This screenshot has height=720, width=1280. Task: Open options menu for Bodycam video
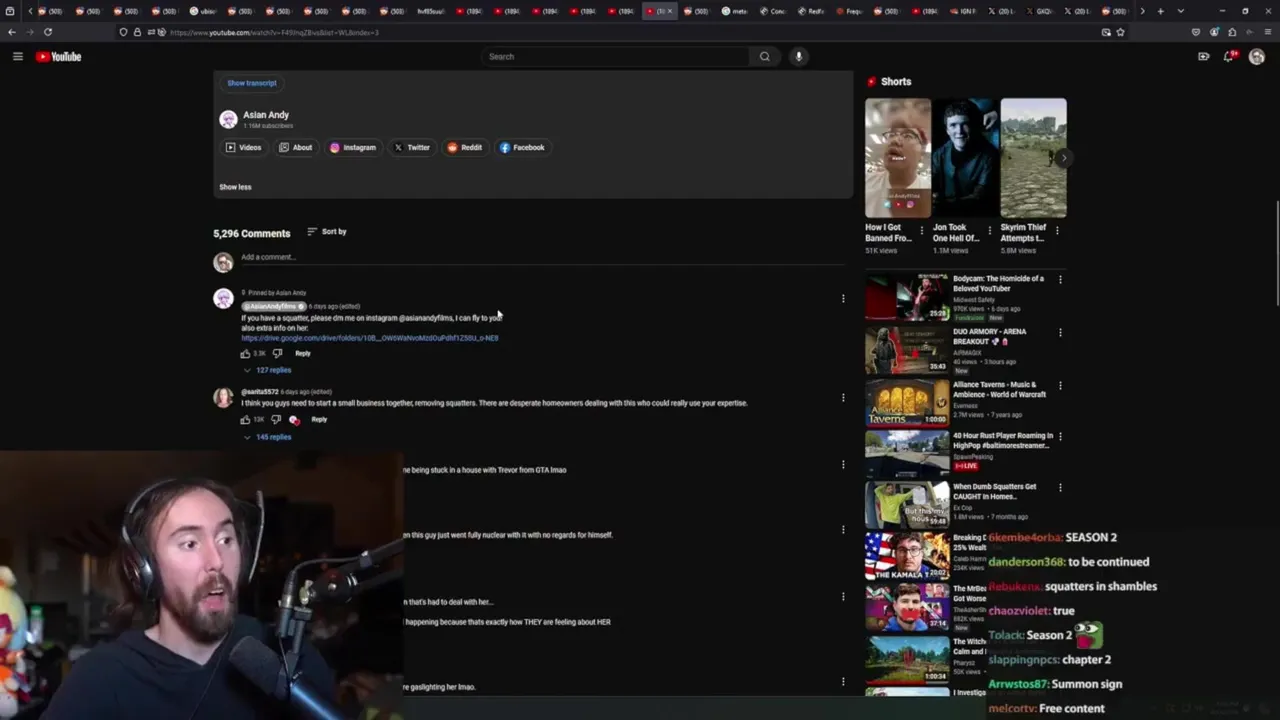(1060, 279)
